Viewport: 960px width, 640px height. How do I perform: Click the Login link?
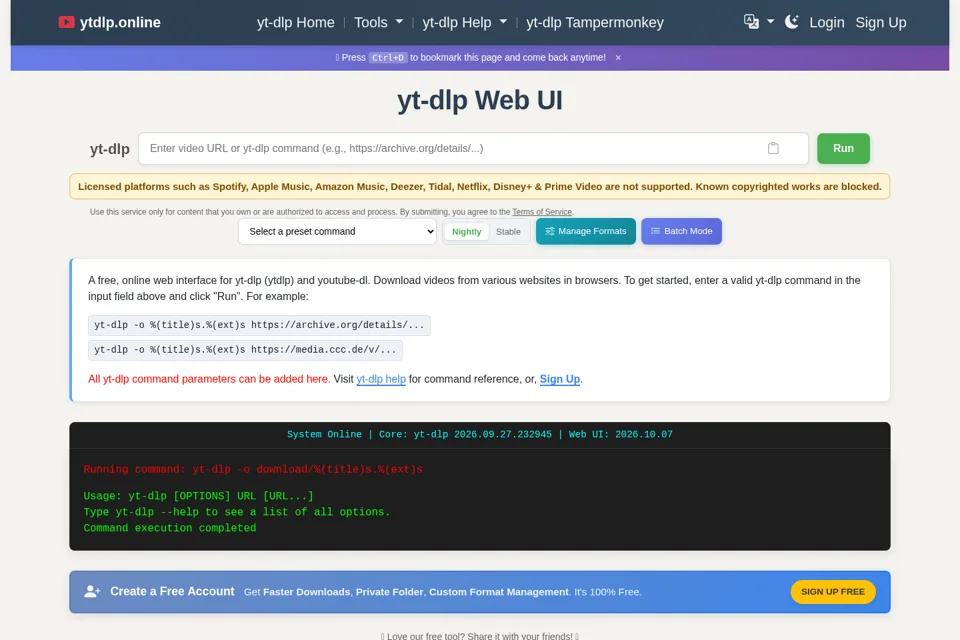coord(827,23)
